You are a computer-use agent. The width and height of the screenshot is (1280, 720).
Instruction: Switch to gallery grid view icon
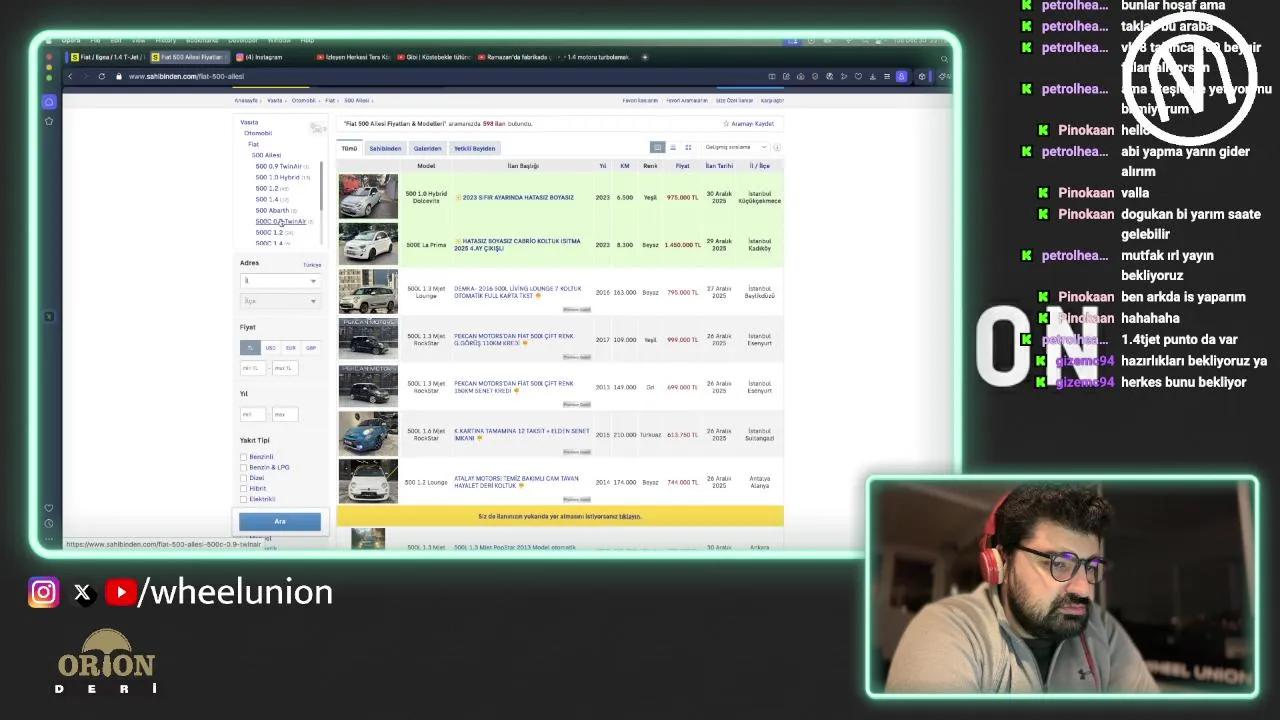click(x=688, y=148)
